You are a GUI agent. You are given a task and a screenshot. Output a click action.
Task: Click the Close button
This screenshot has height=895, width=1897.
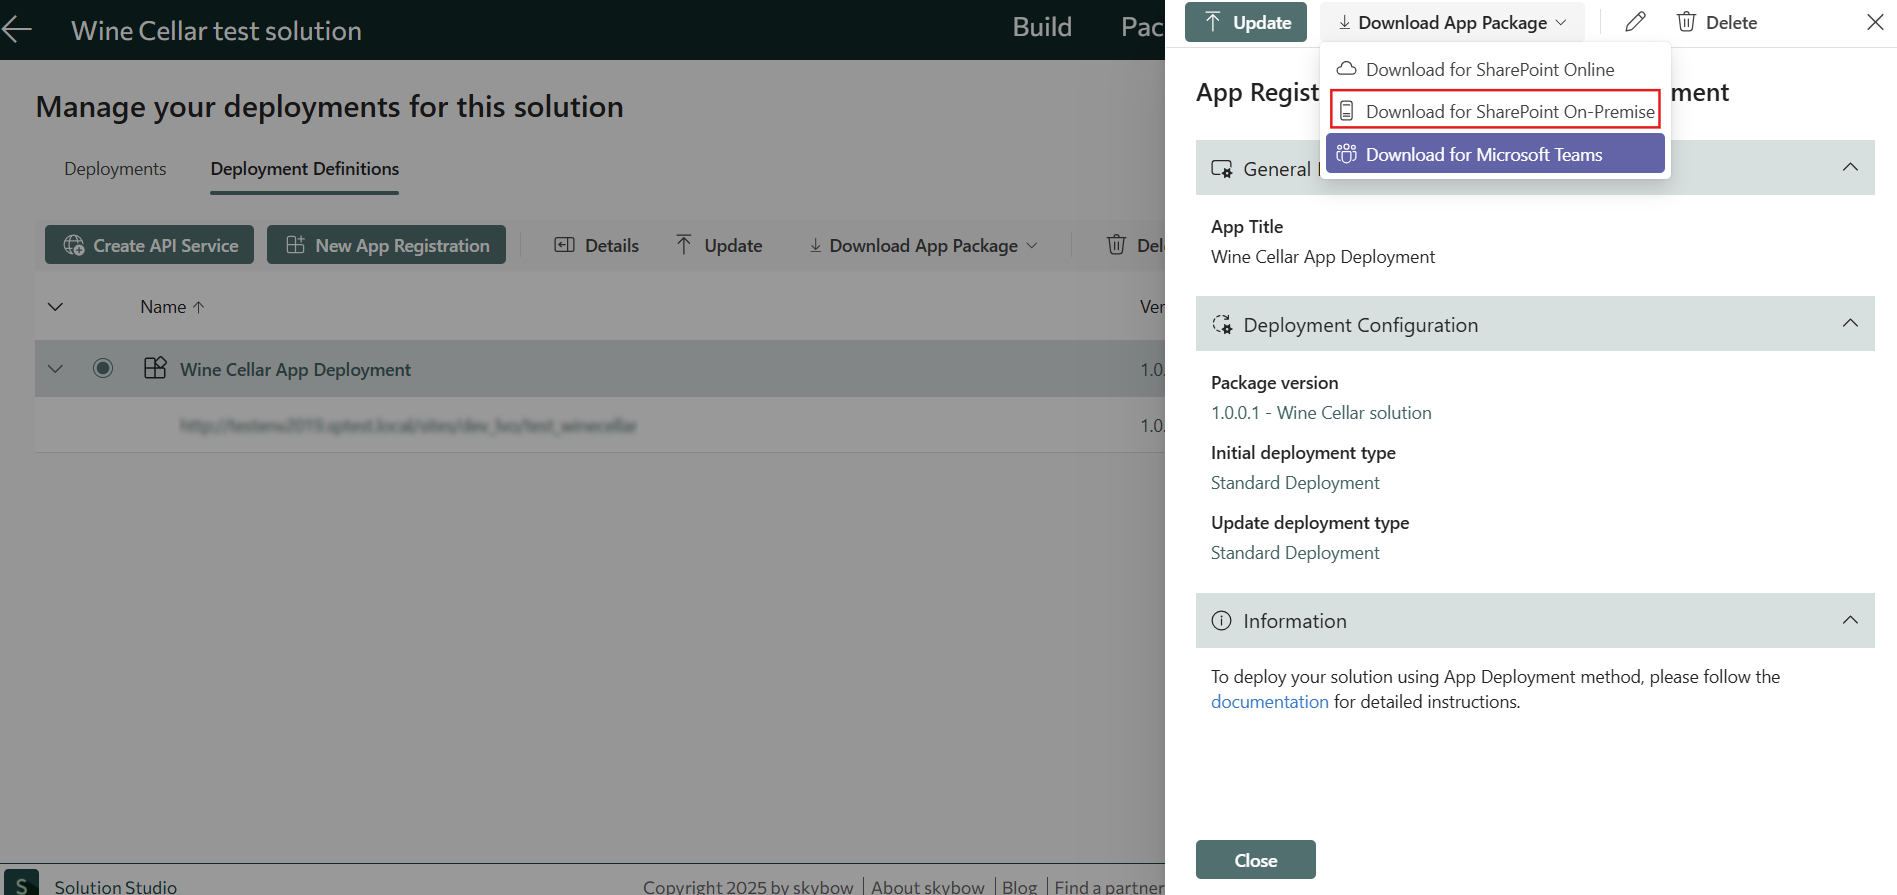pyautogui.click(x=1255, y=860)
